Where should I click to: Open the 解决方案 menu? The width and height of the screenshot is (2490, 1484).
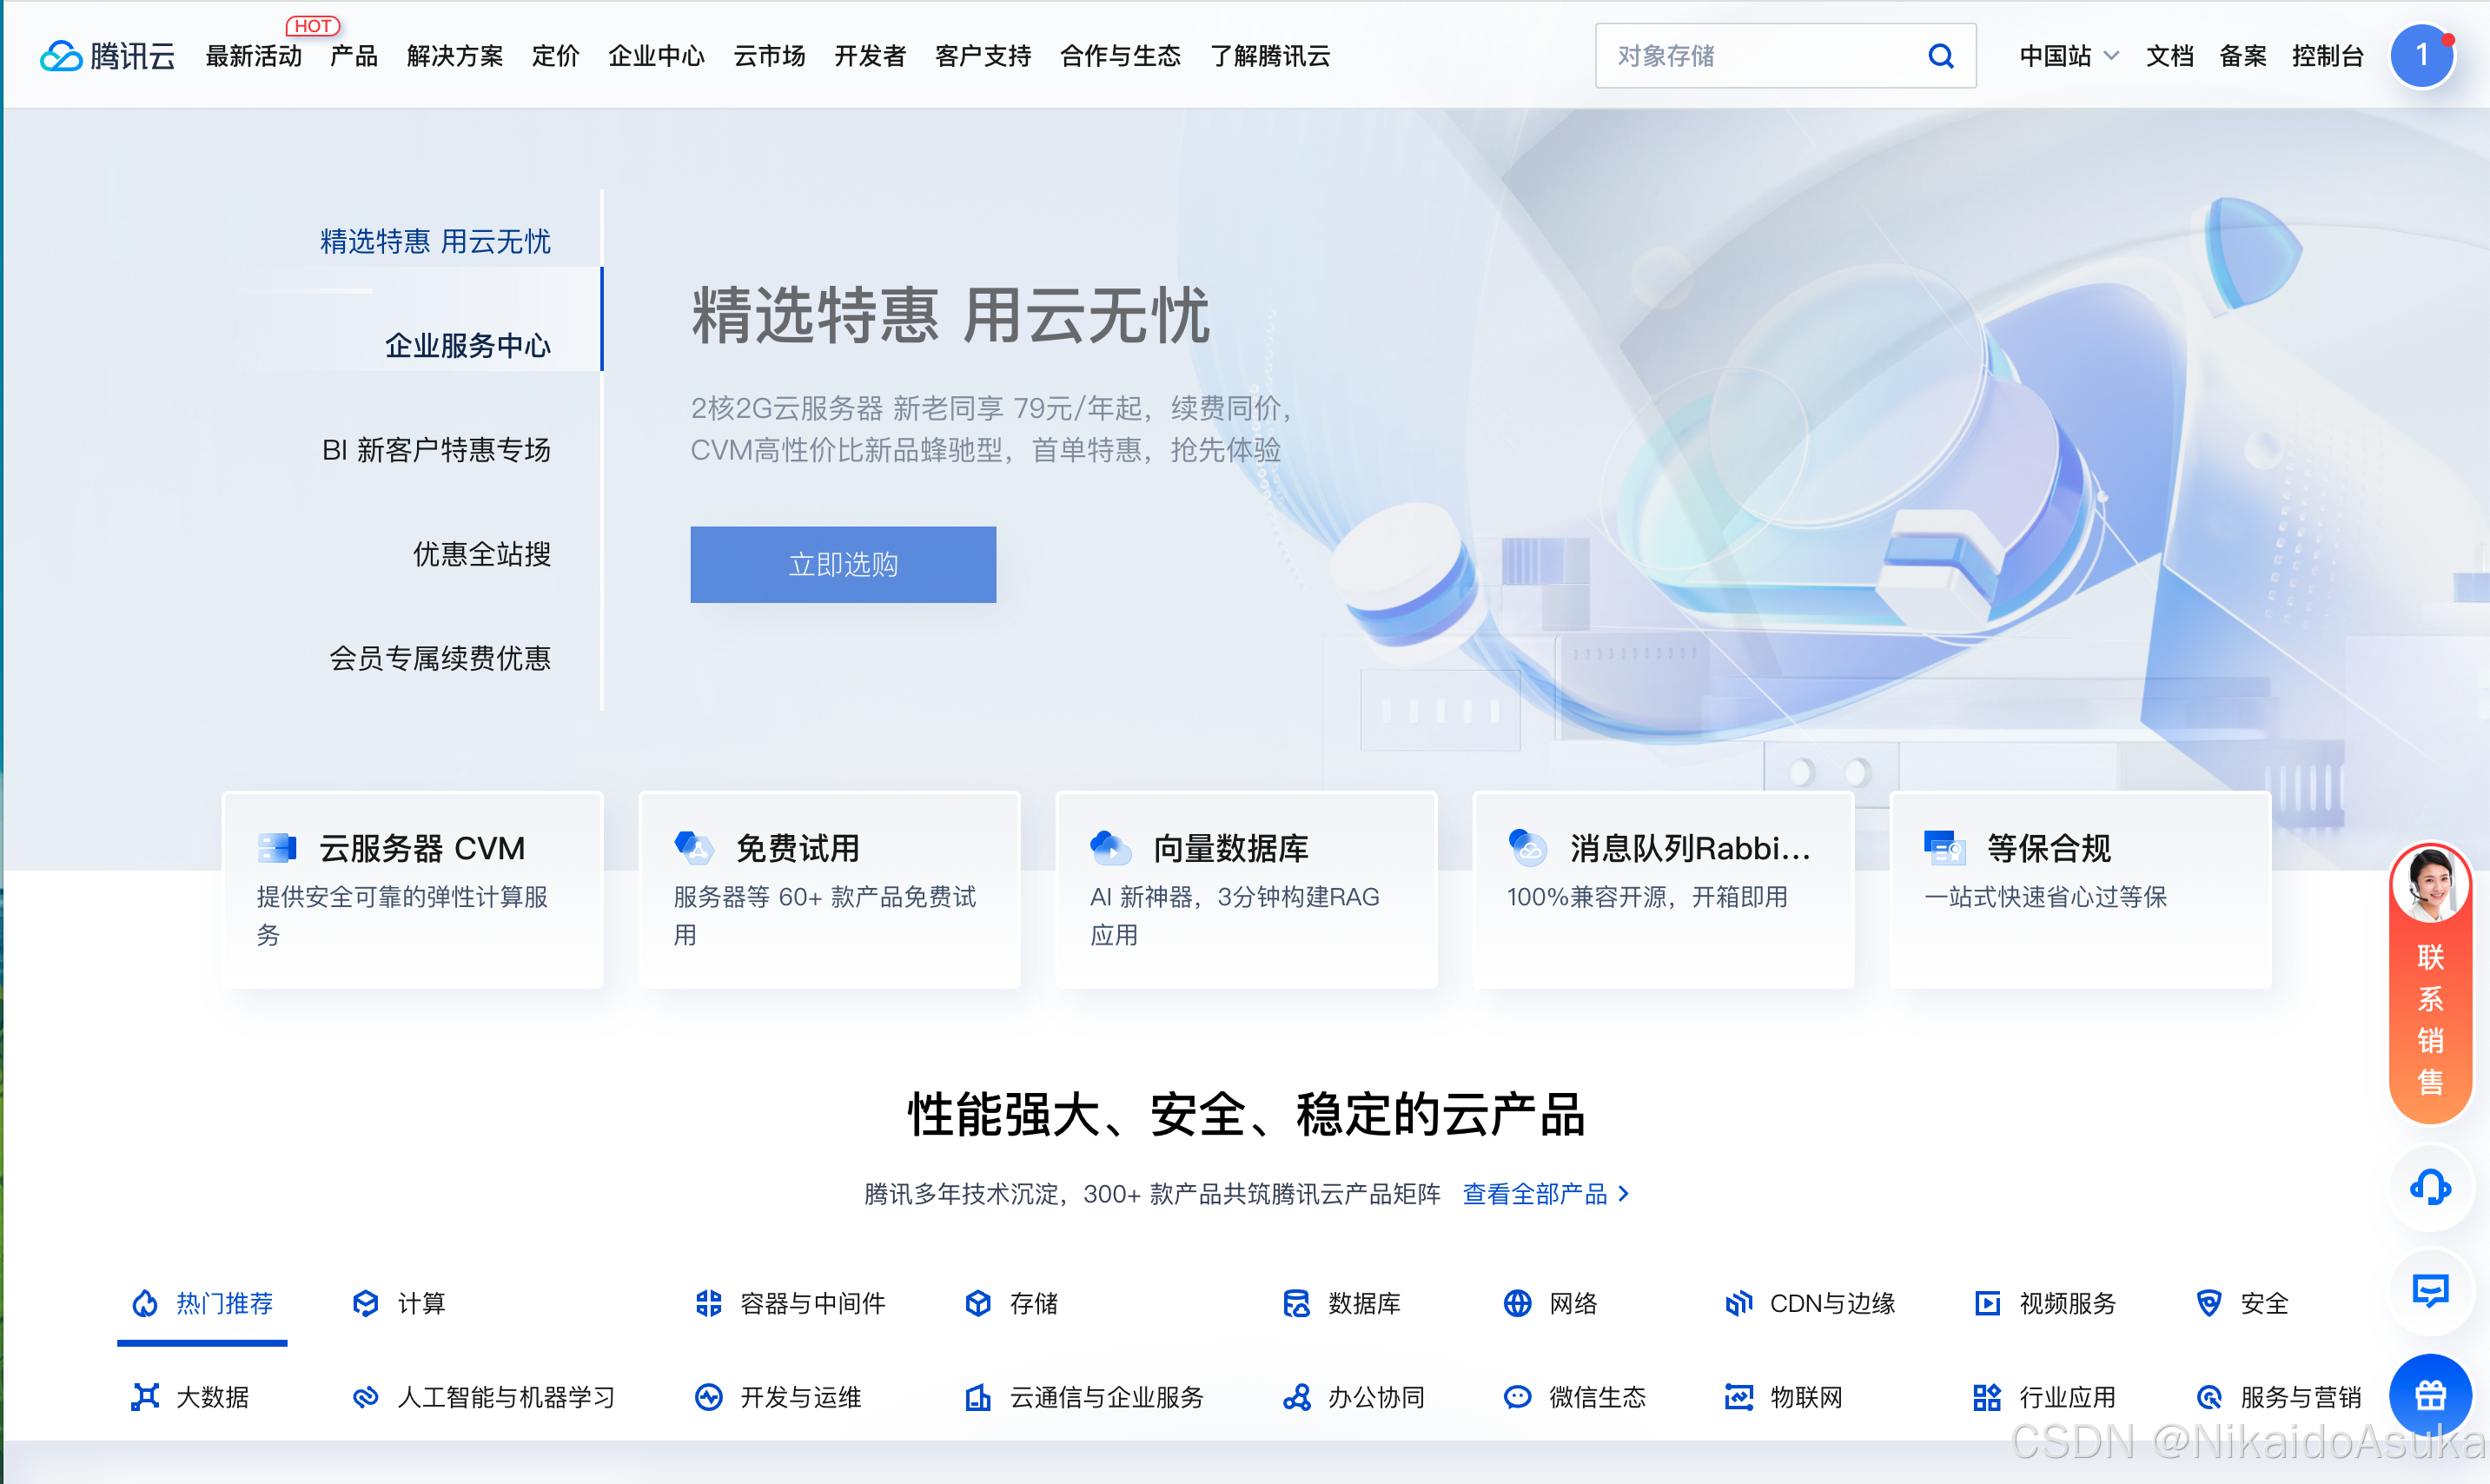pos(455,56)
